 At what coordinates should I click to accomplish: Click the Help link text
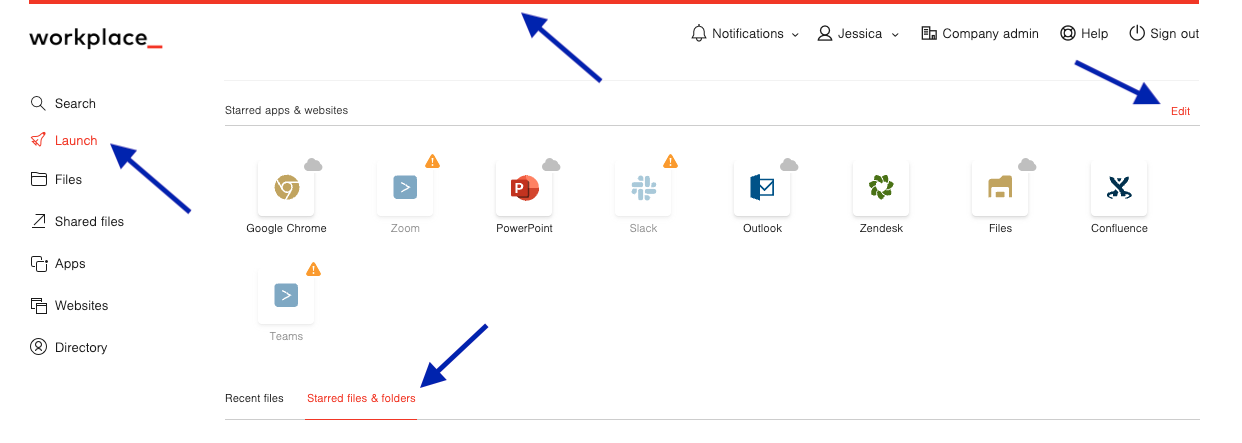[x=1095, y=33]
